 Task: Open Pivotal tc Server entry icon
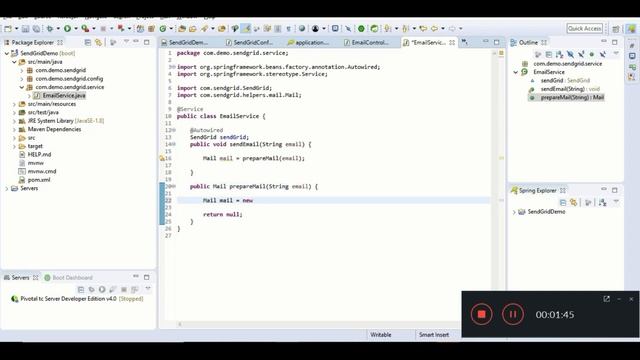(x=15, y=299)
